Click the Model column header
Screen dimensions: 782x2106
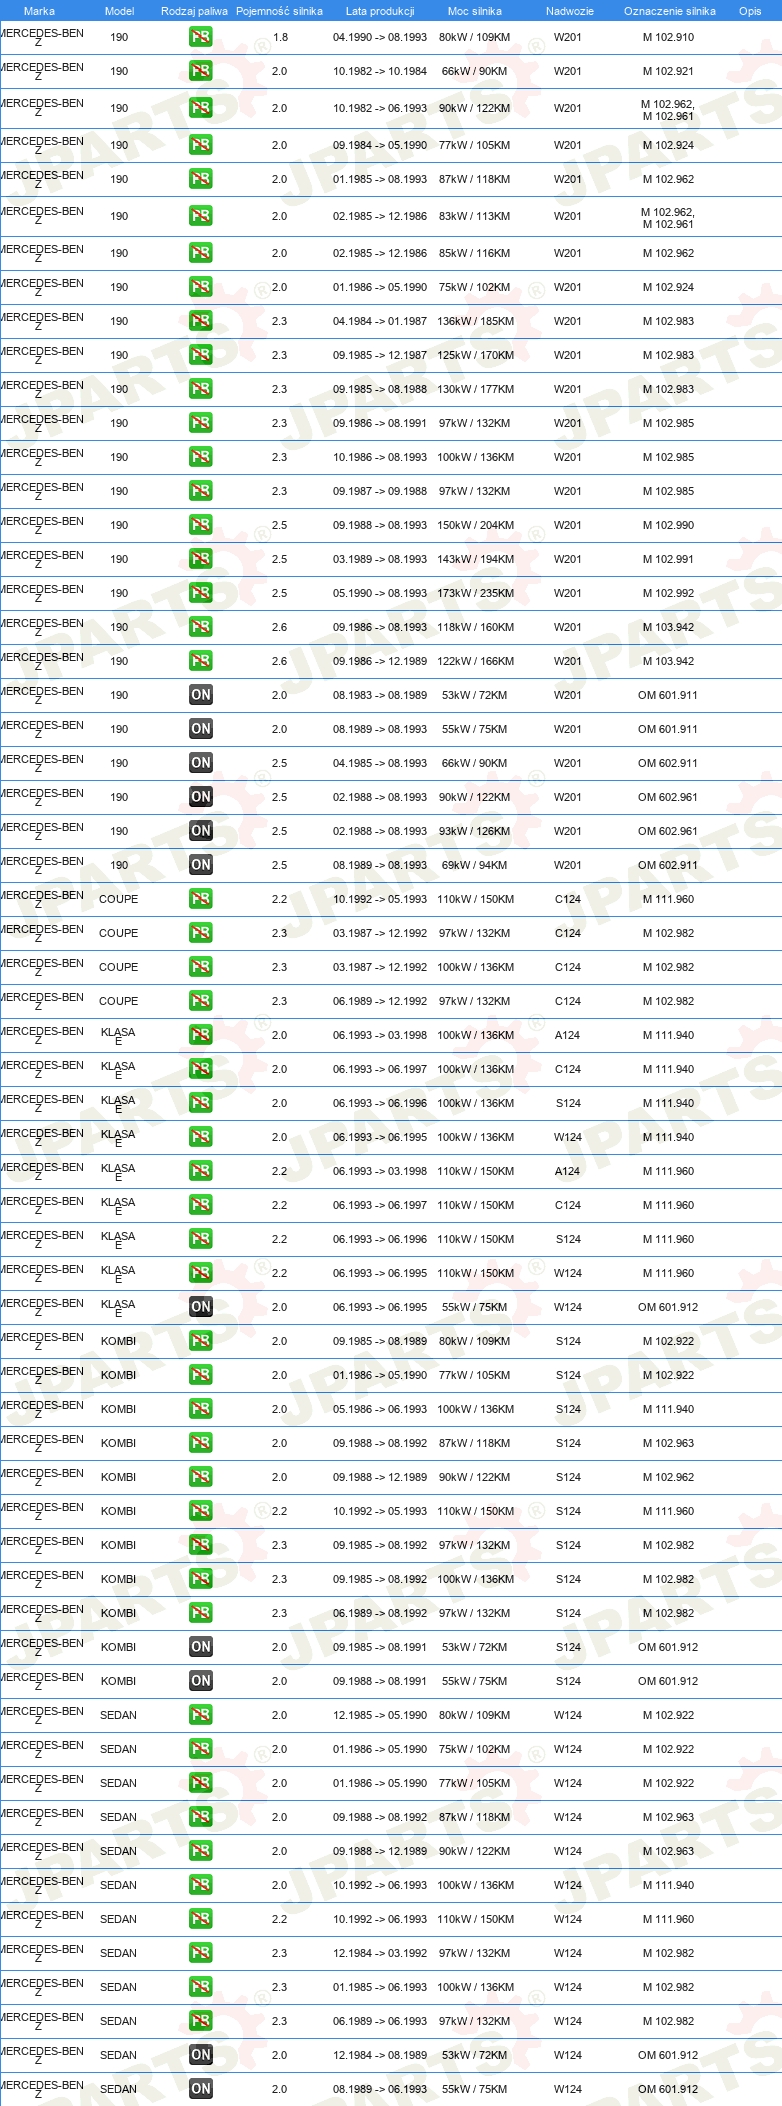(x=120, y=11)
